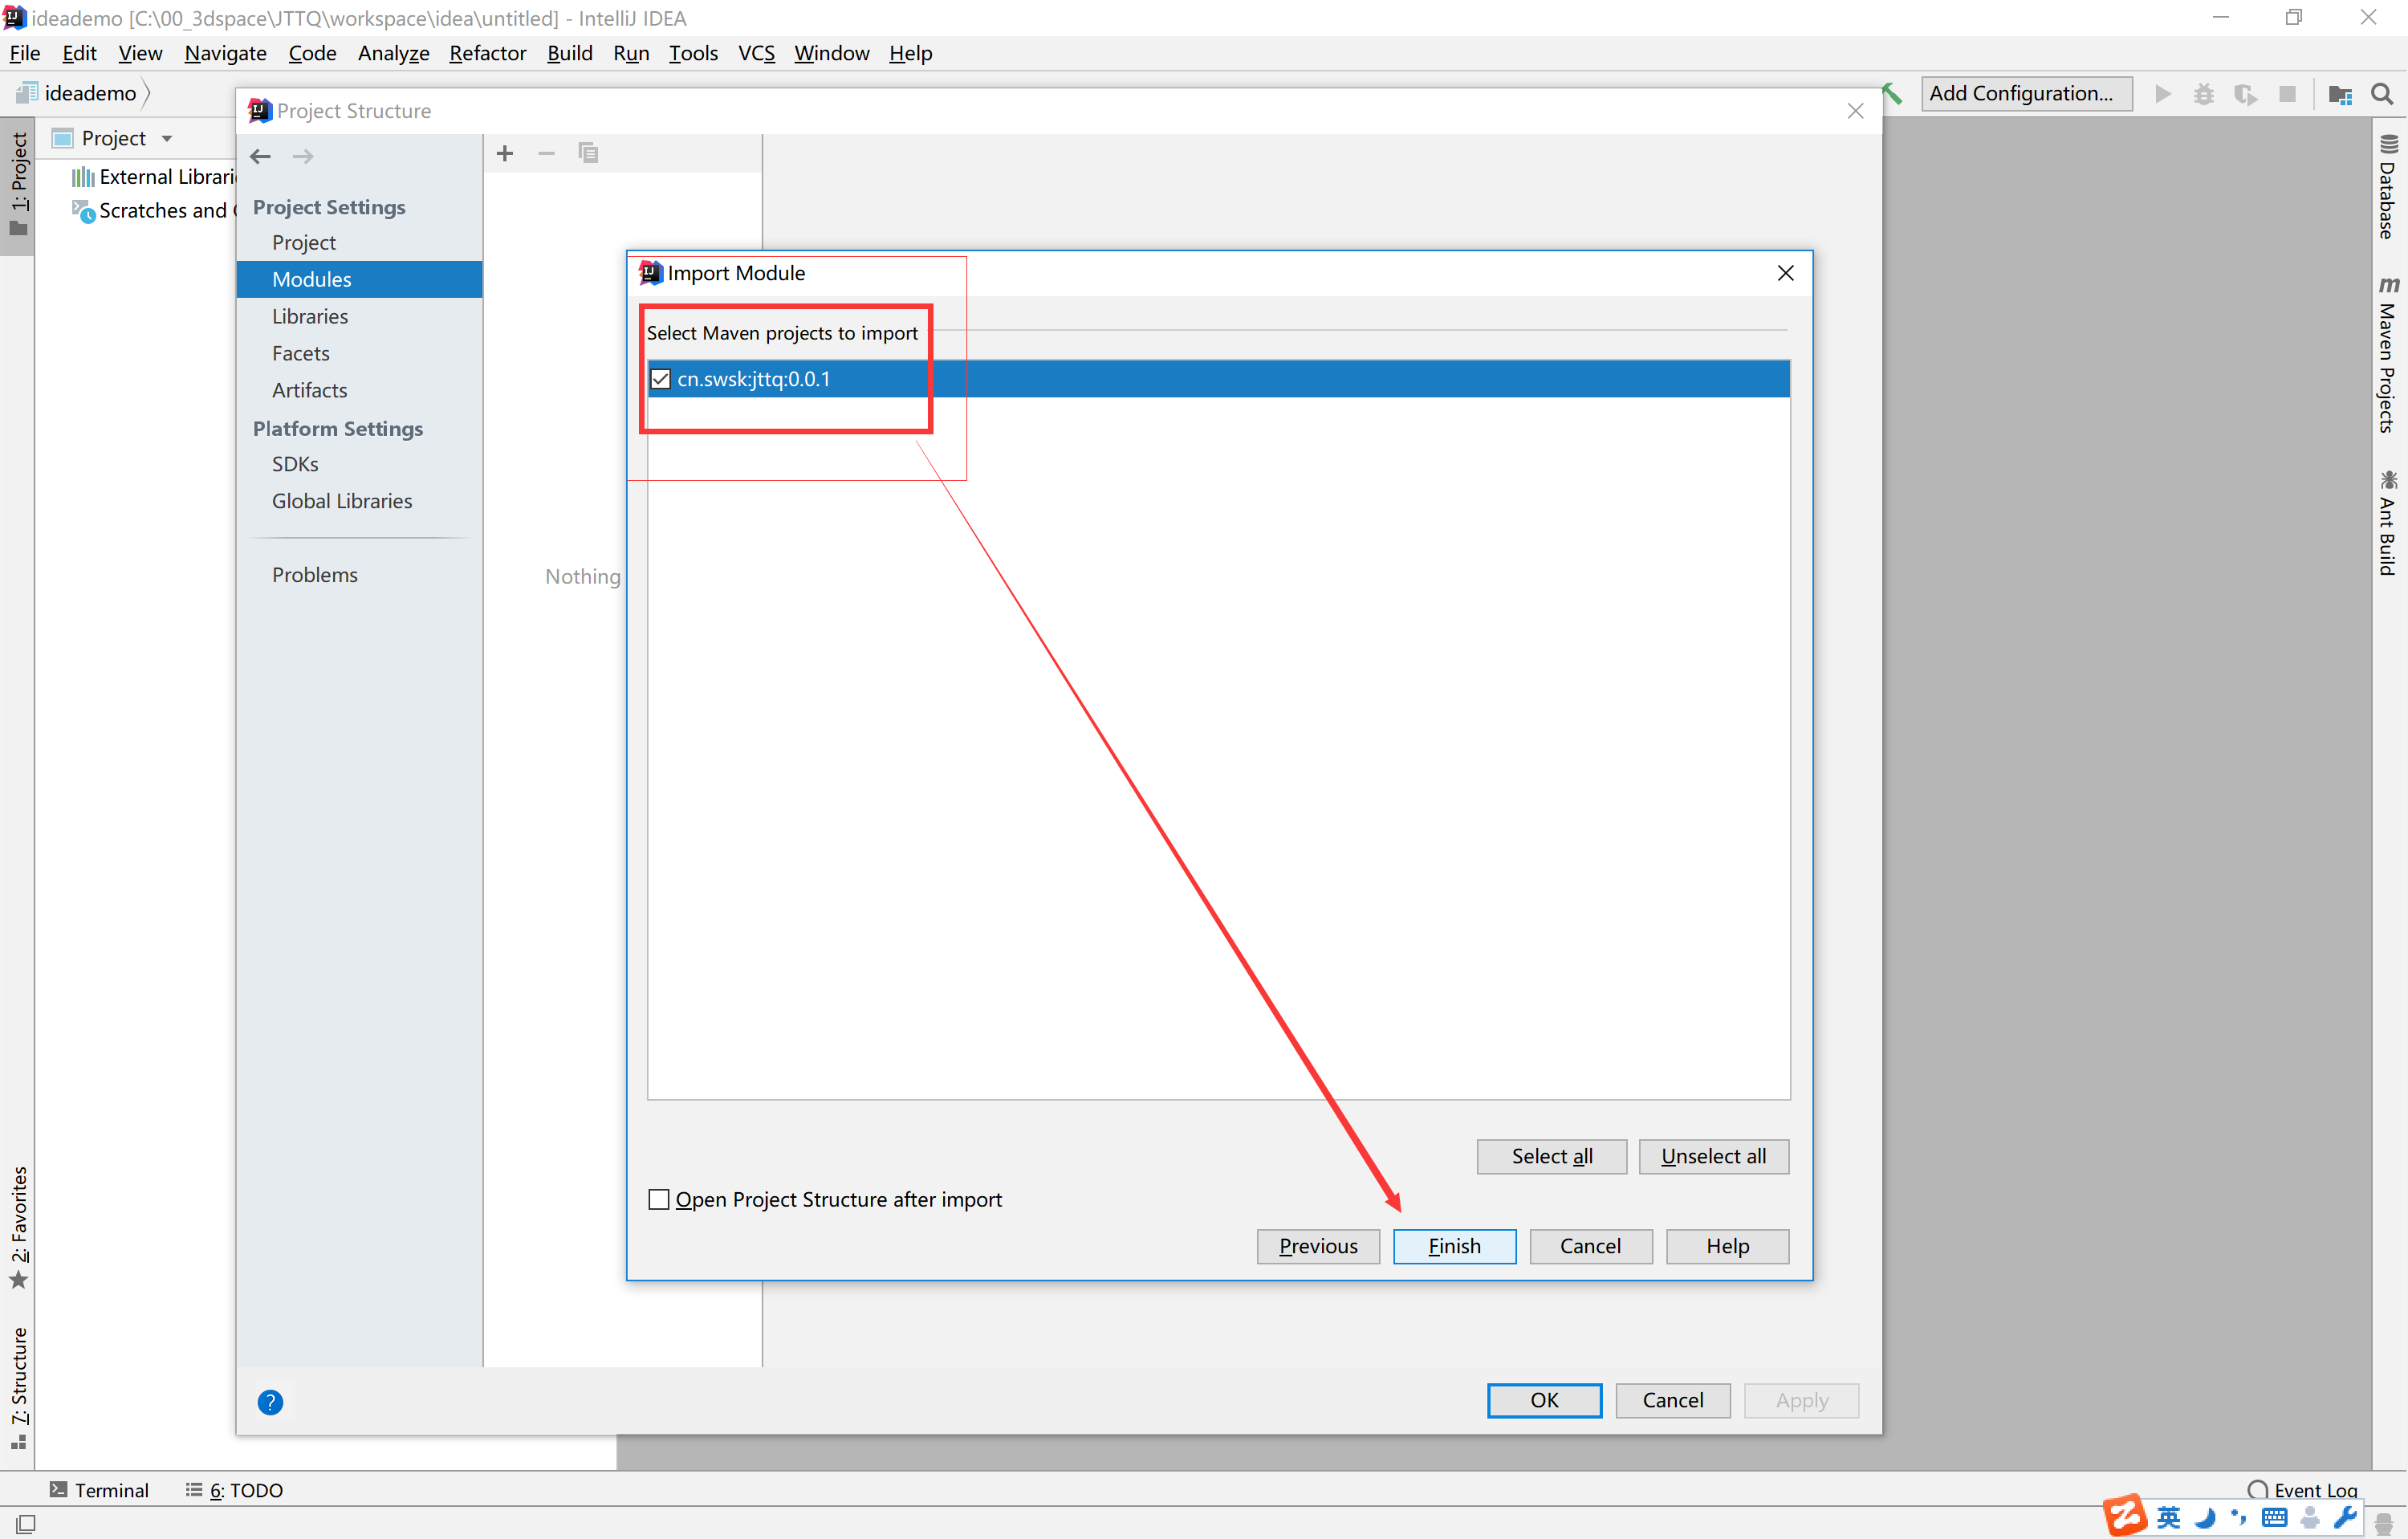Click the Previous button in Import Module

point(1318,1246)
